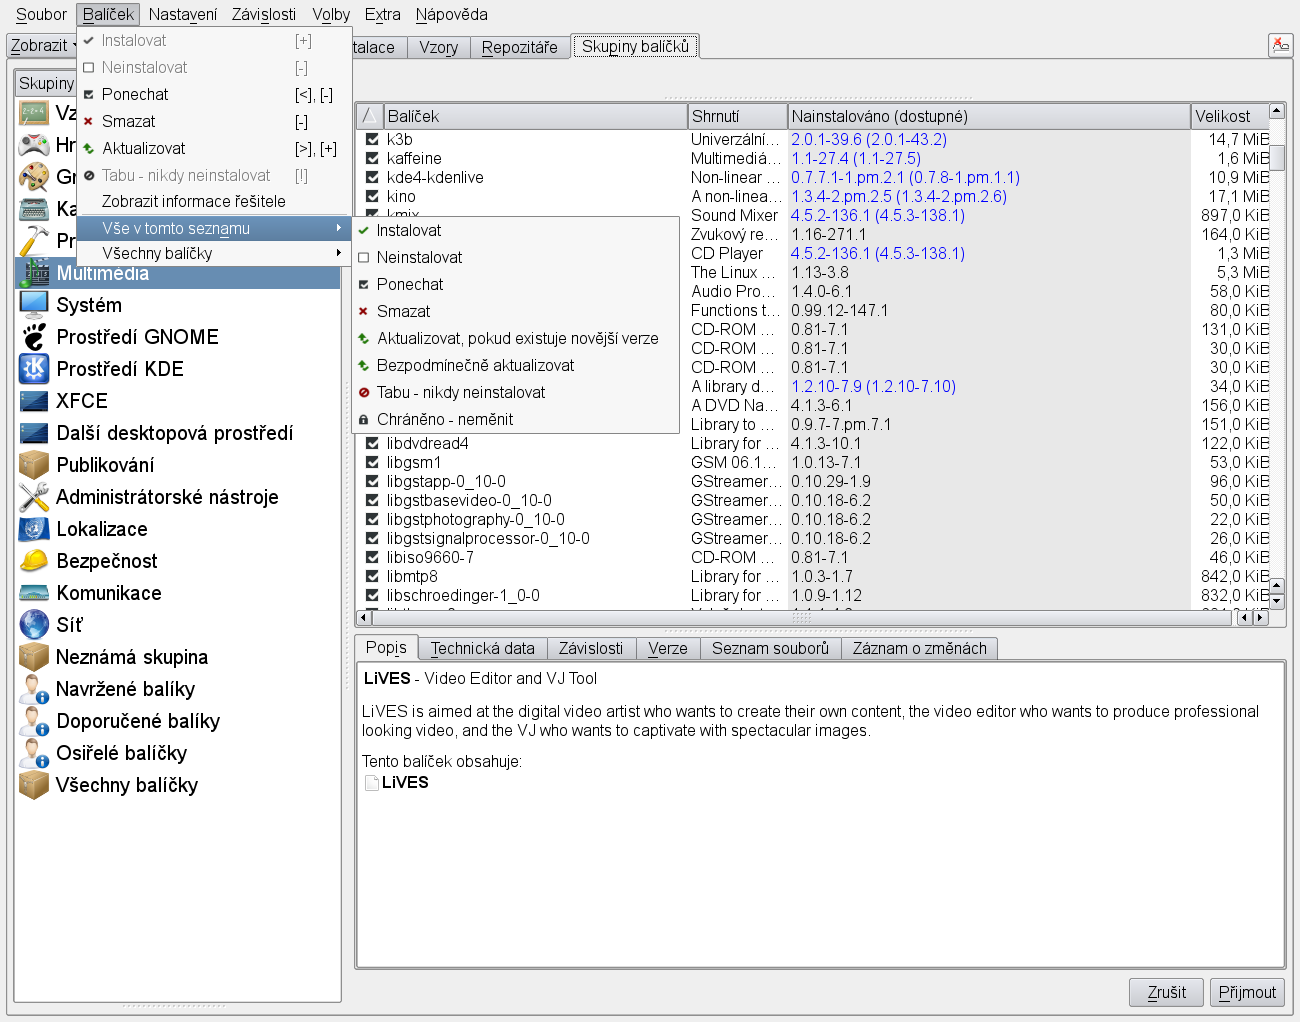Viewport: 1300px width, 1022px height.
Task: Open the Soubor menu
Action: pyautogui.click(x=41, y=14)
